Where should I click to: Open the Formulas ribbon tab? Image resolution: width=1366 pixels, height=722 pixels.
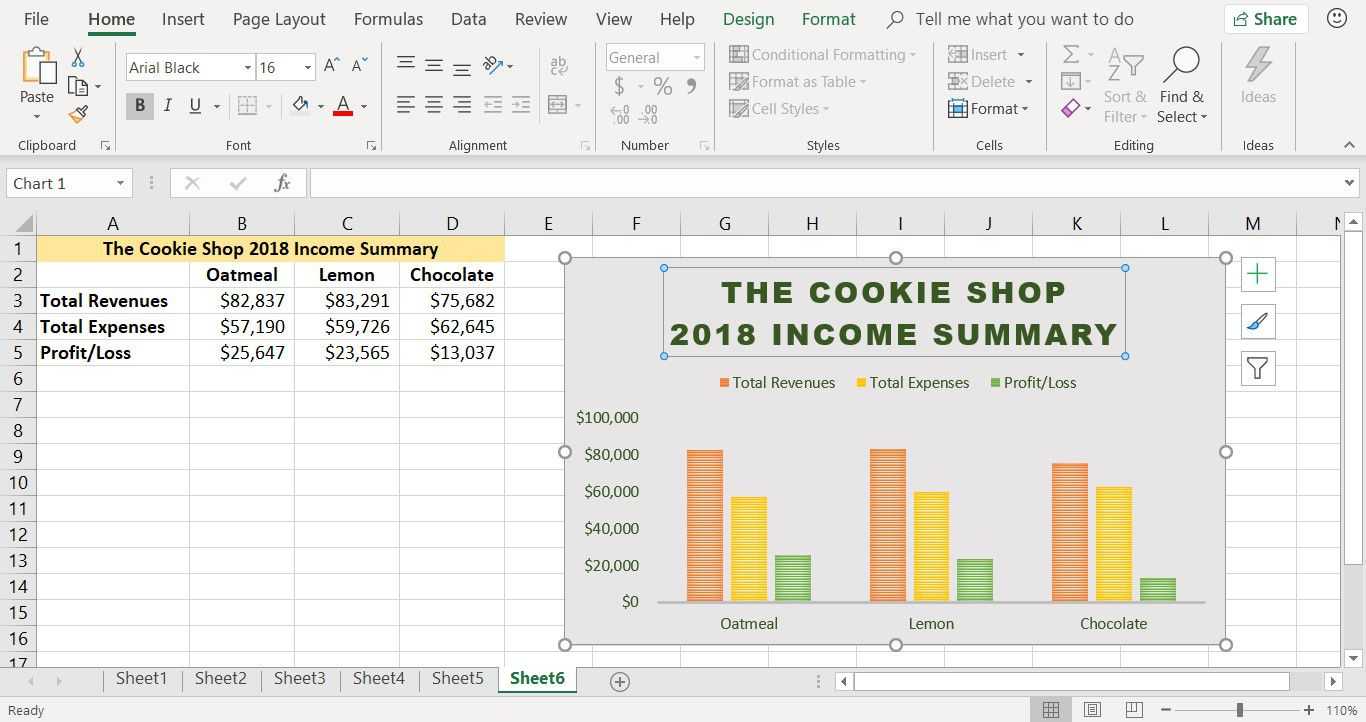(x=388, y=19)
